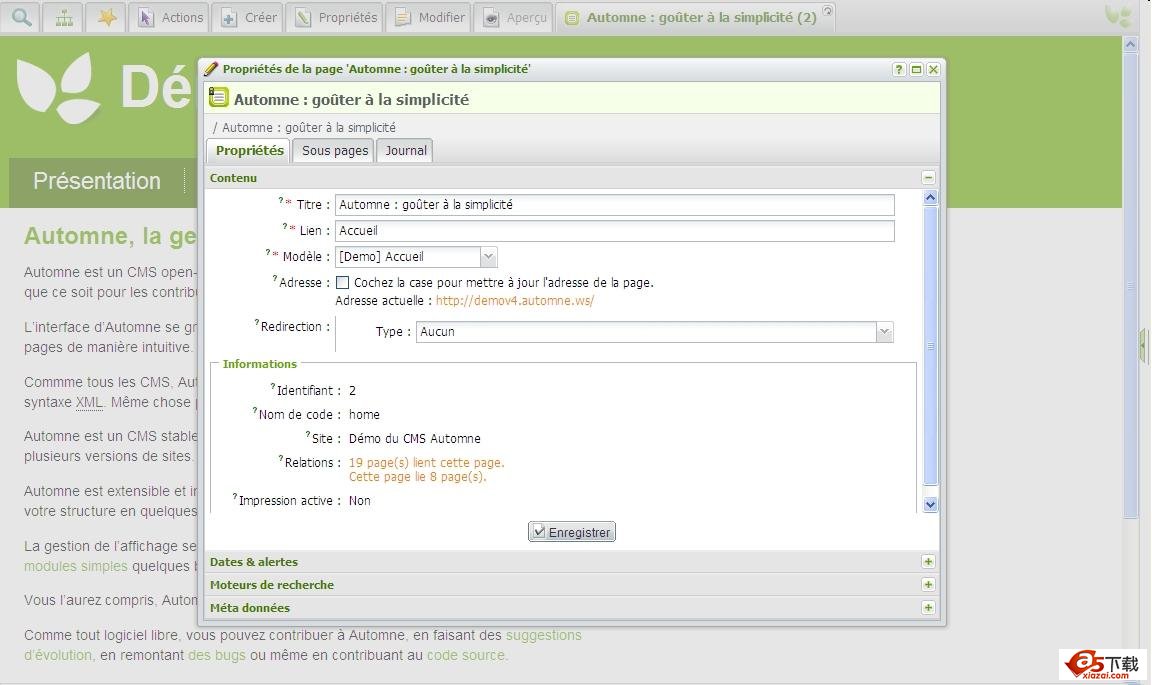Viewport: 1152px width, 685px height.
Task: Switch to the Sous pages tab
Action: (x=334, y=151)
